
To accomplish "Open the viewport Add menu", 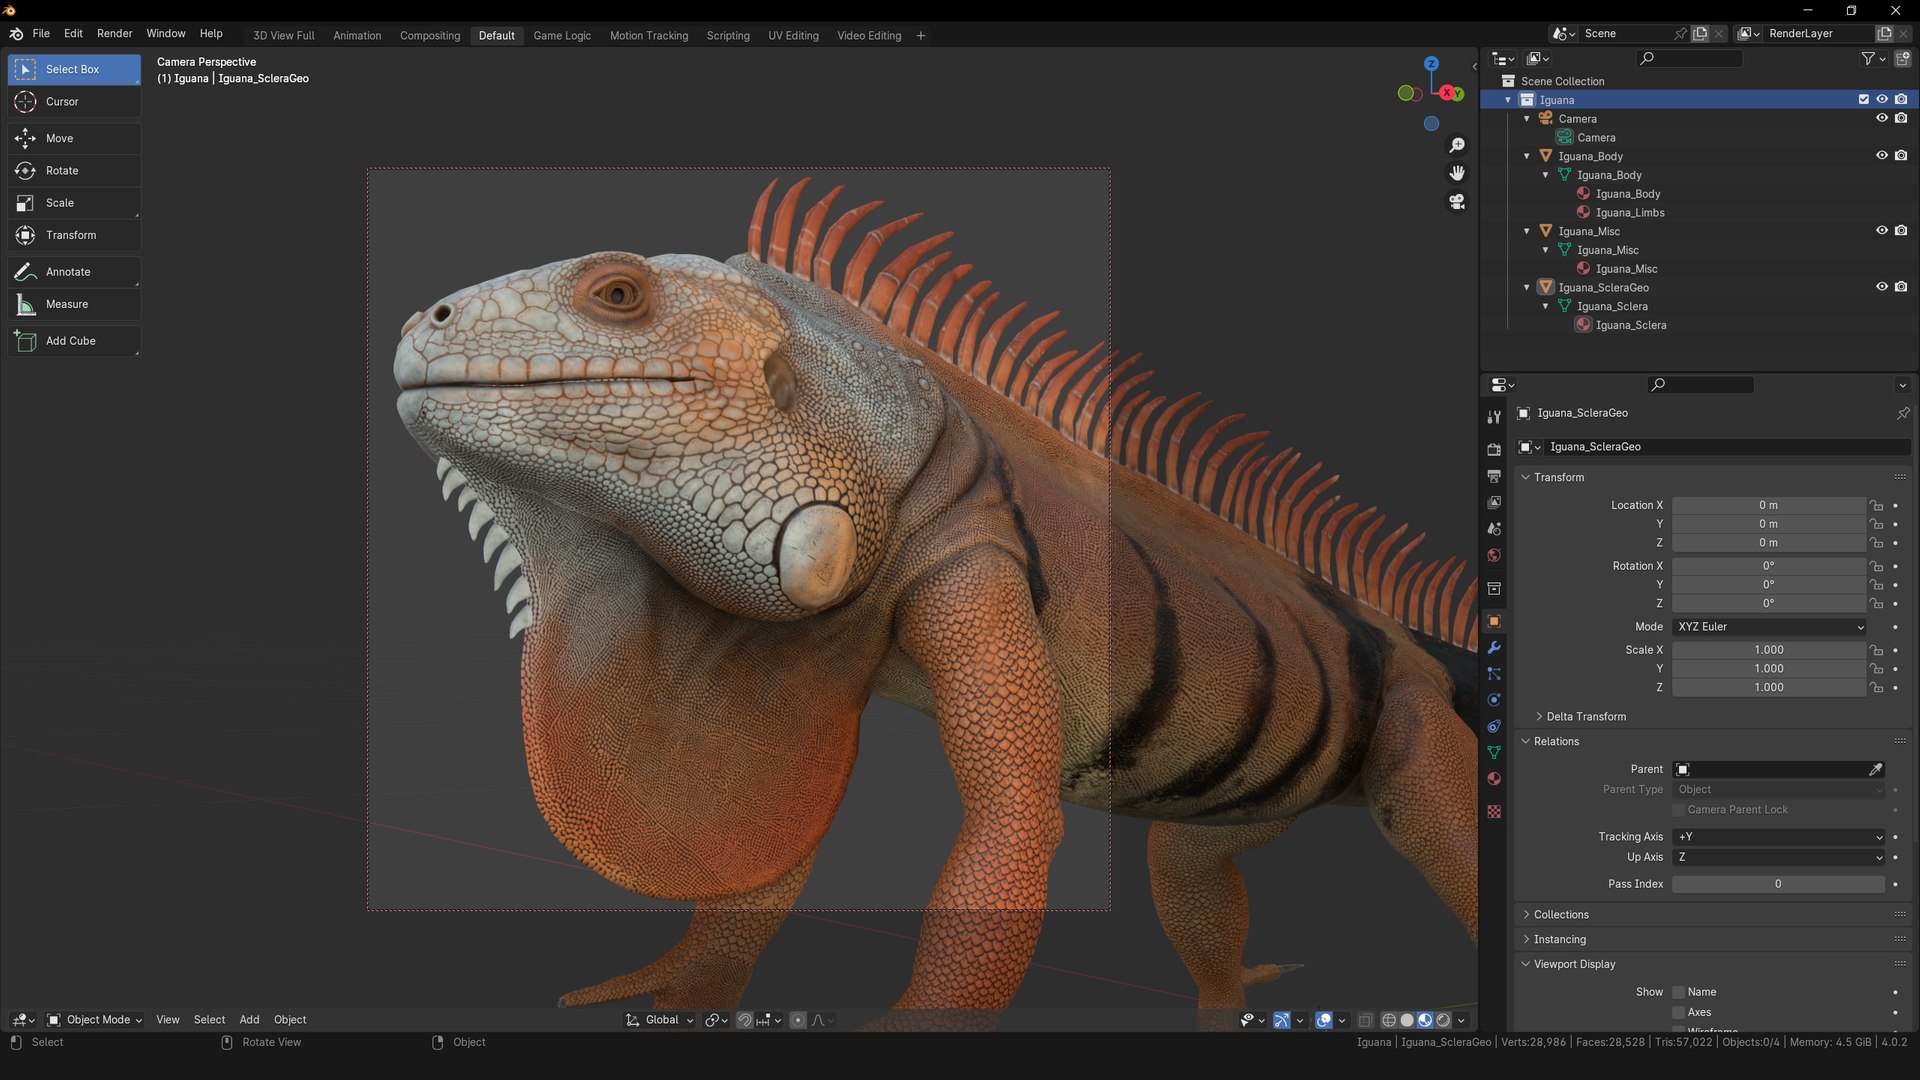I will tap(249, 1020).
